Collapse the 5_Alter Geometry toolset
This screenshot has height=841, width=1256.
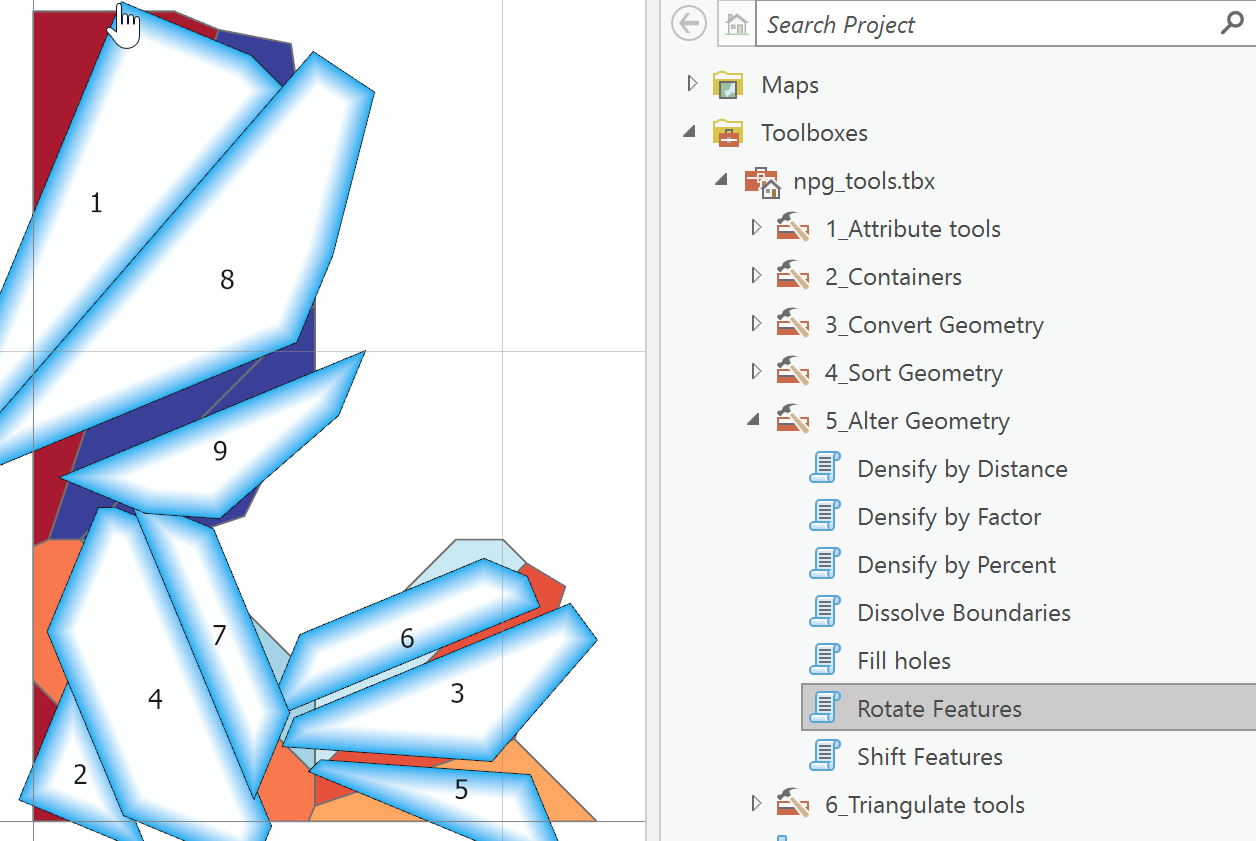(x=753, y=419)
